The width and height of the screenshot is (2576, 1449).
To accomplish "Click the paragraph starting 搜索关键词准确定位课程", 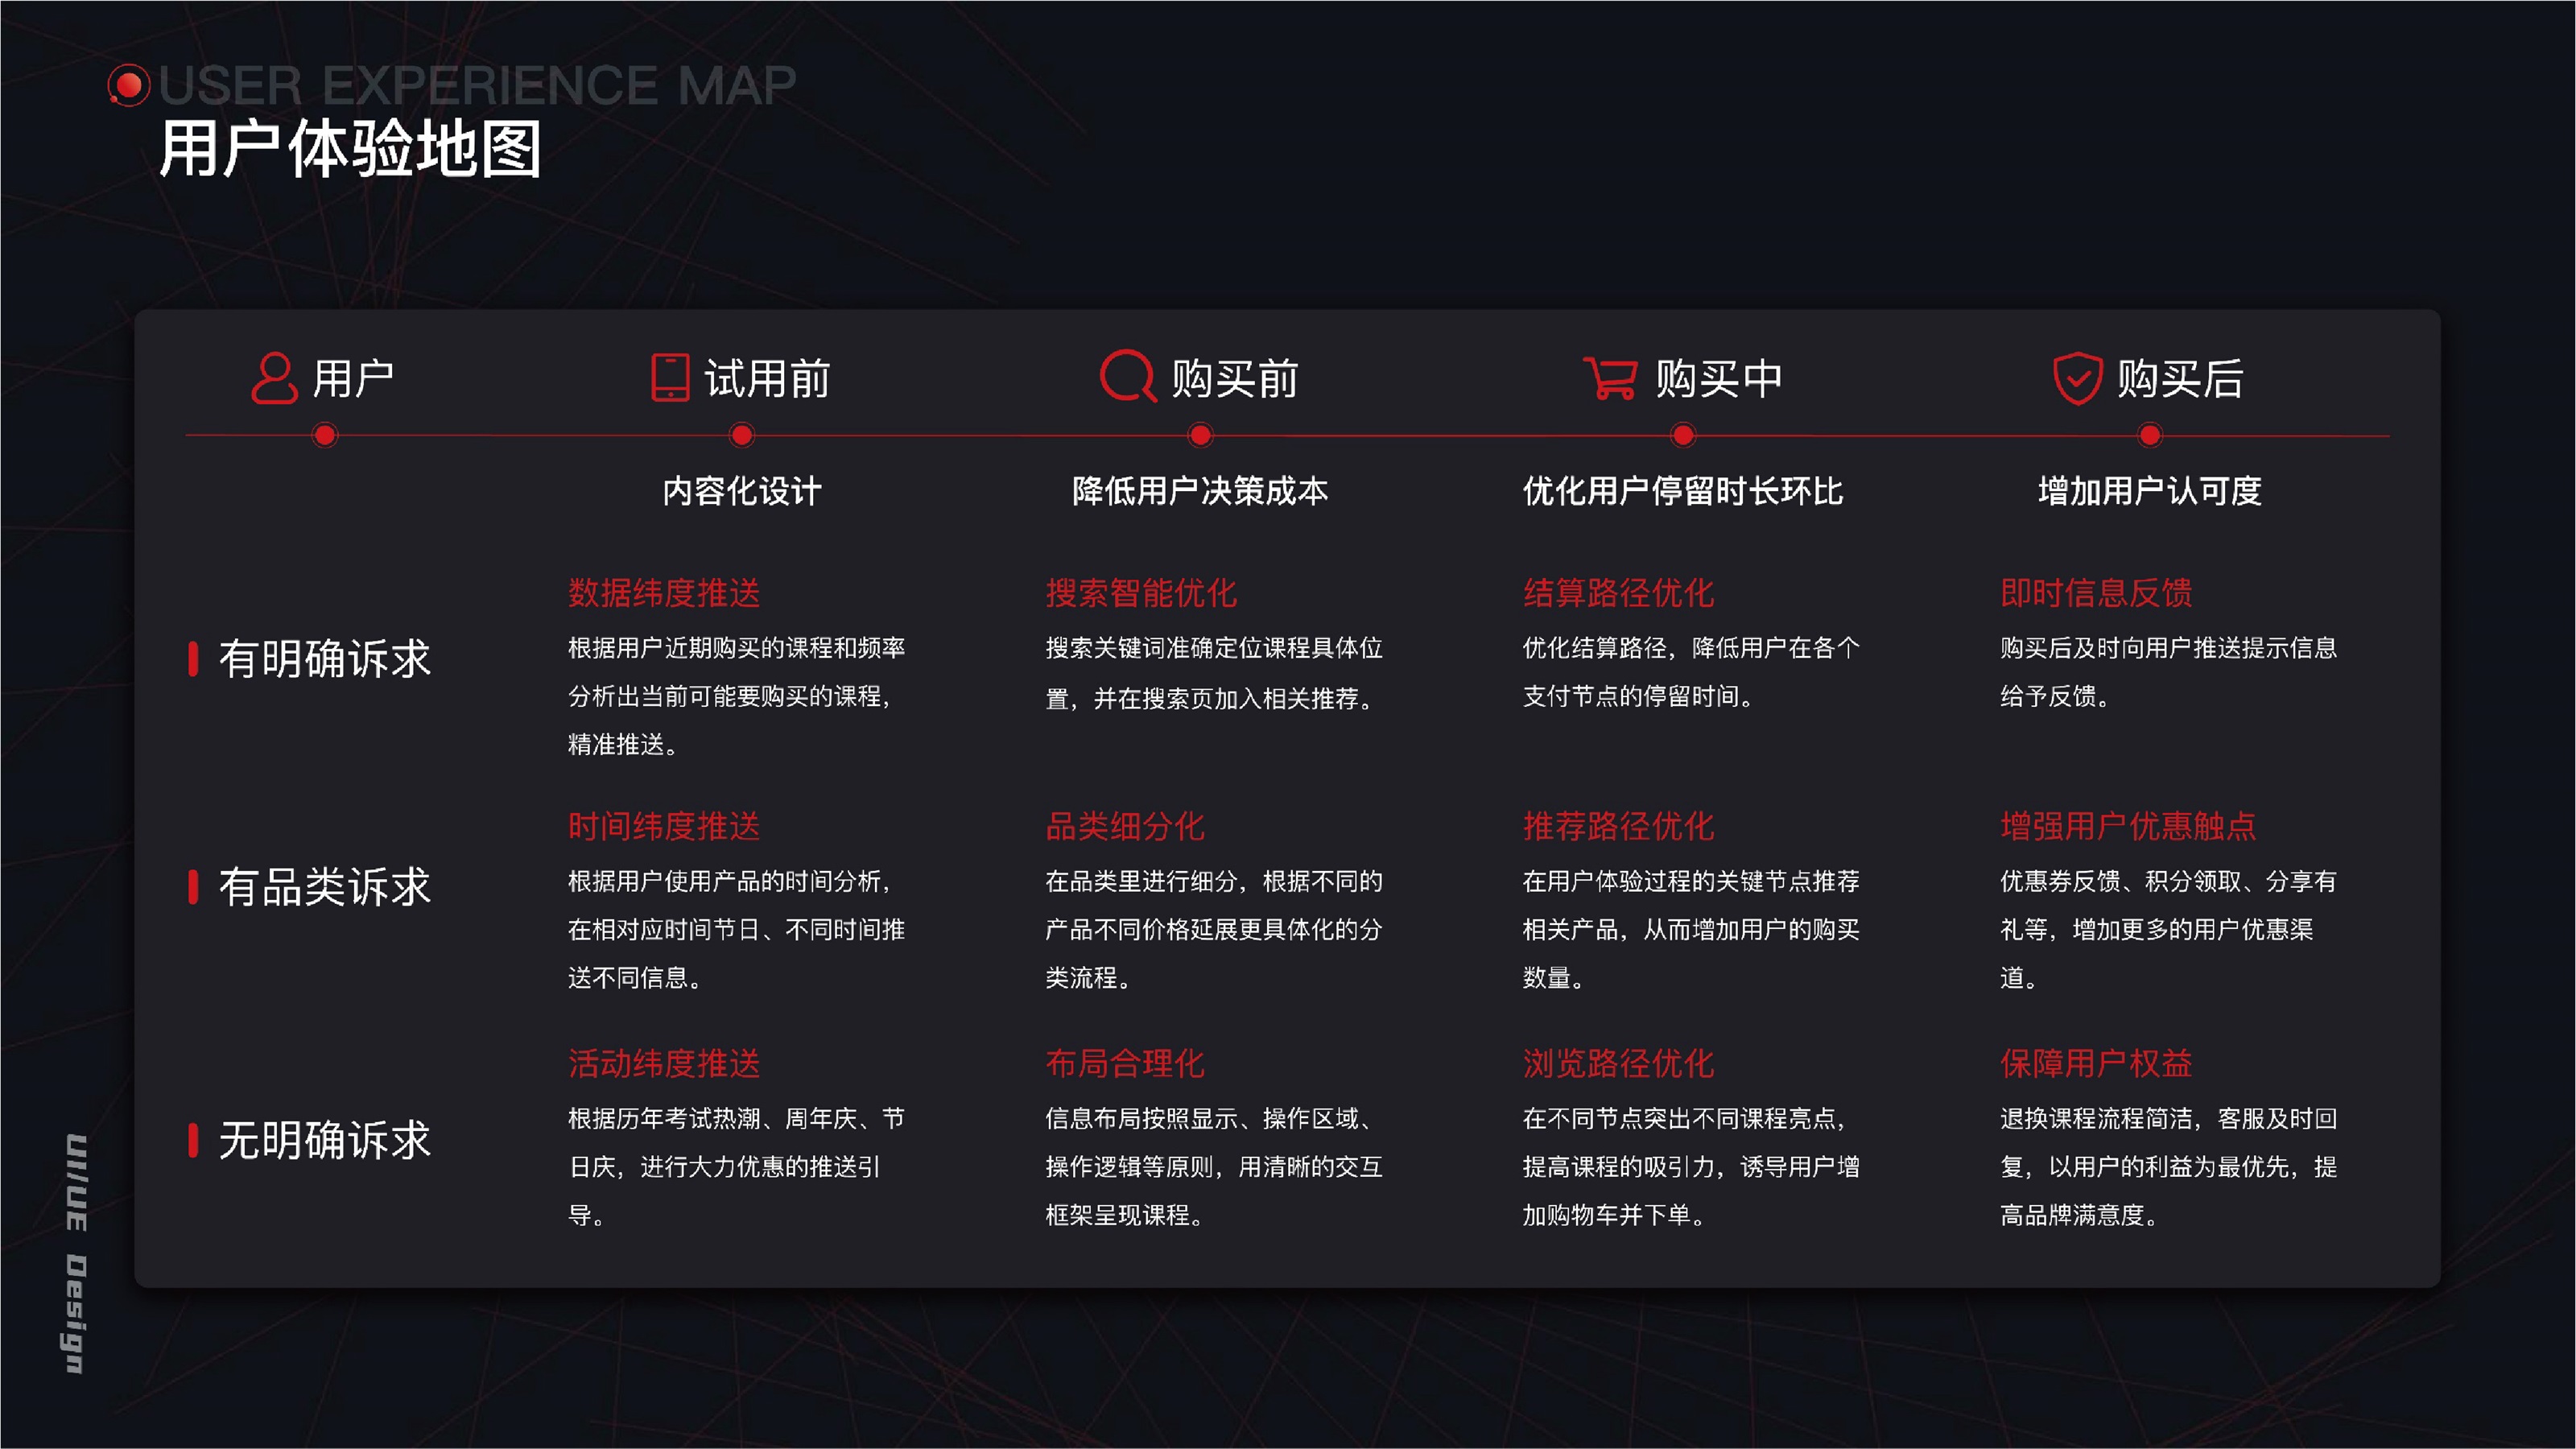I will coord(1214,673).
